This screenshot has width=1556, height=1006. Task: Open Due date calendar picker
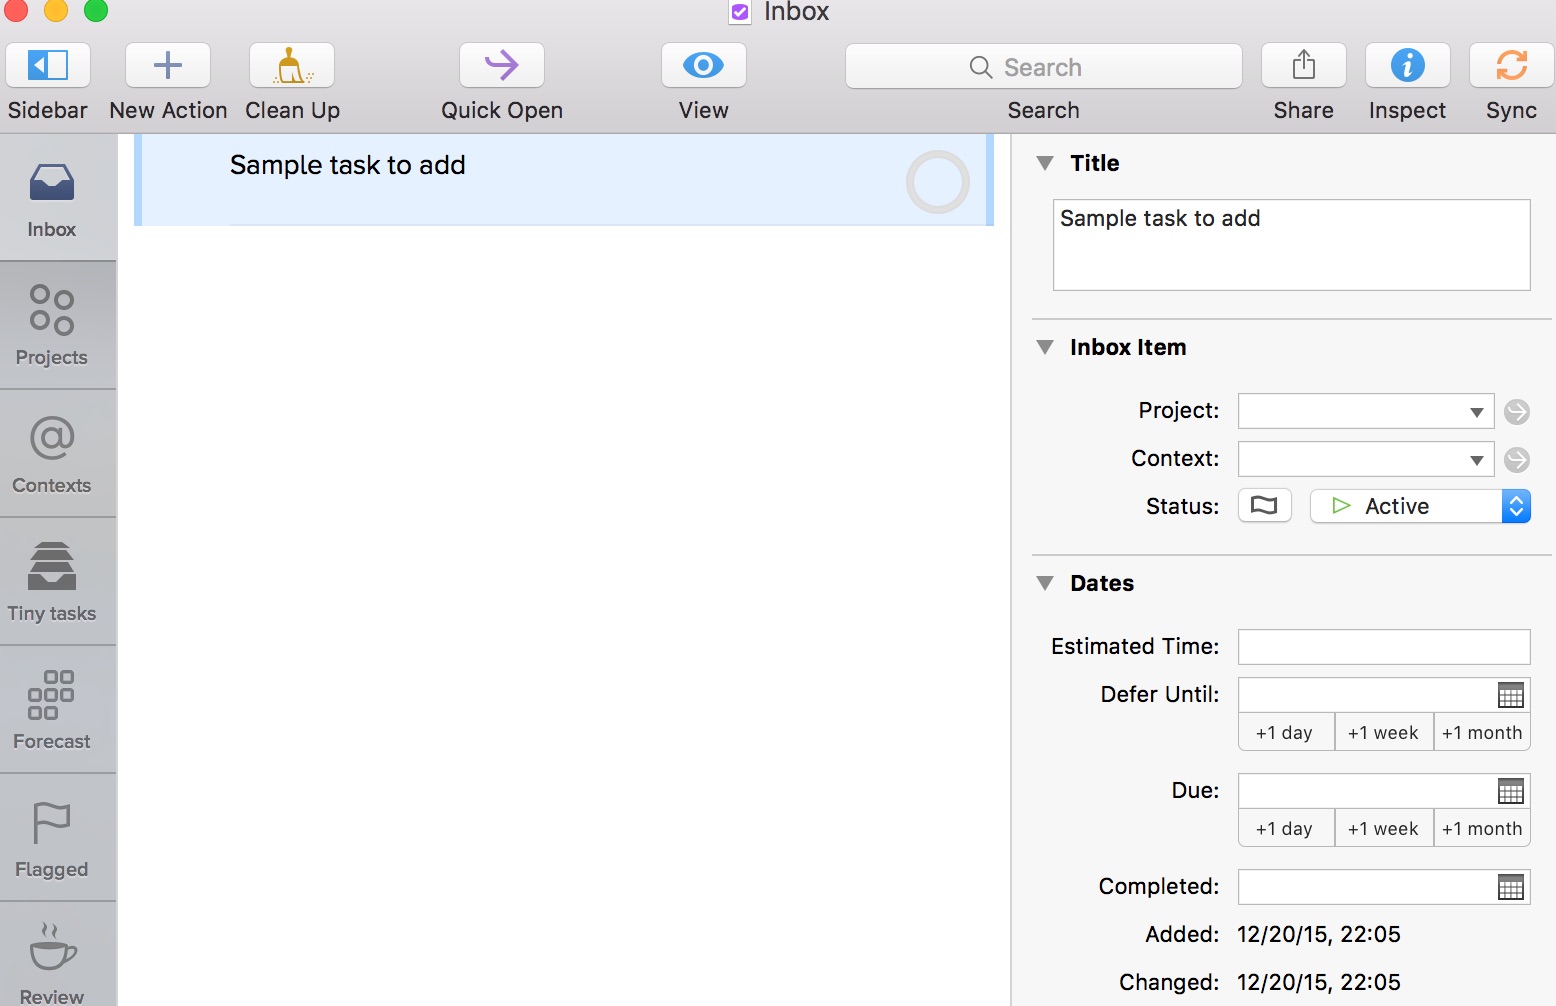coord(1511,791)
